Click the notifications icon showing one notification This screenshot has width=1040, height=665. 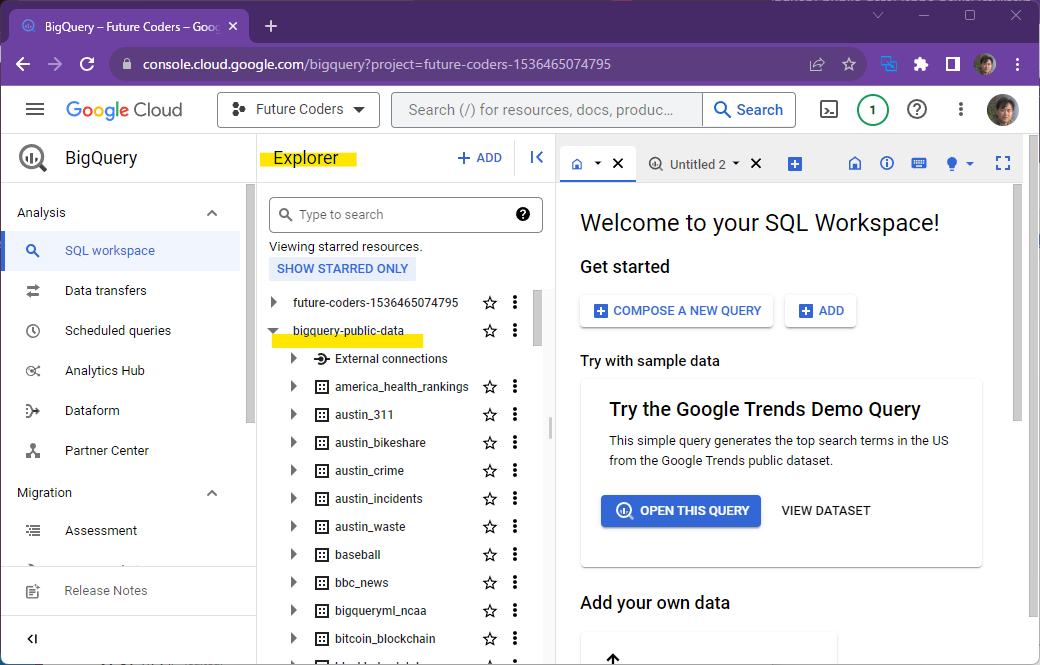tap(872, 110)
